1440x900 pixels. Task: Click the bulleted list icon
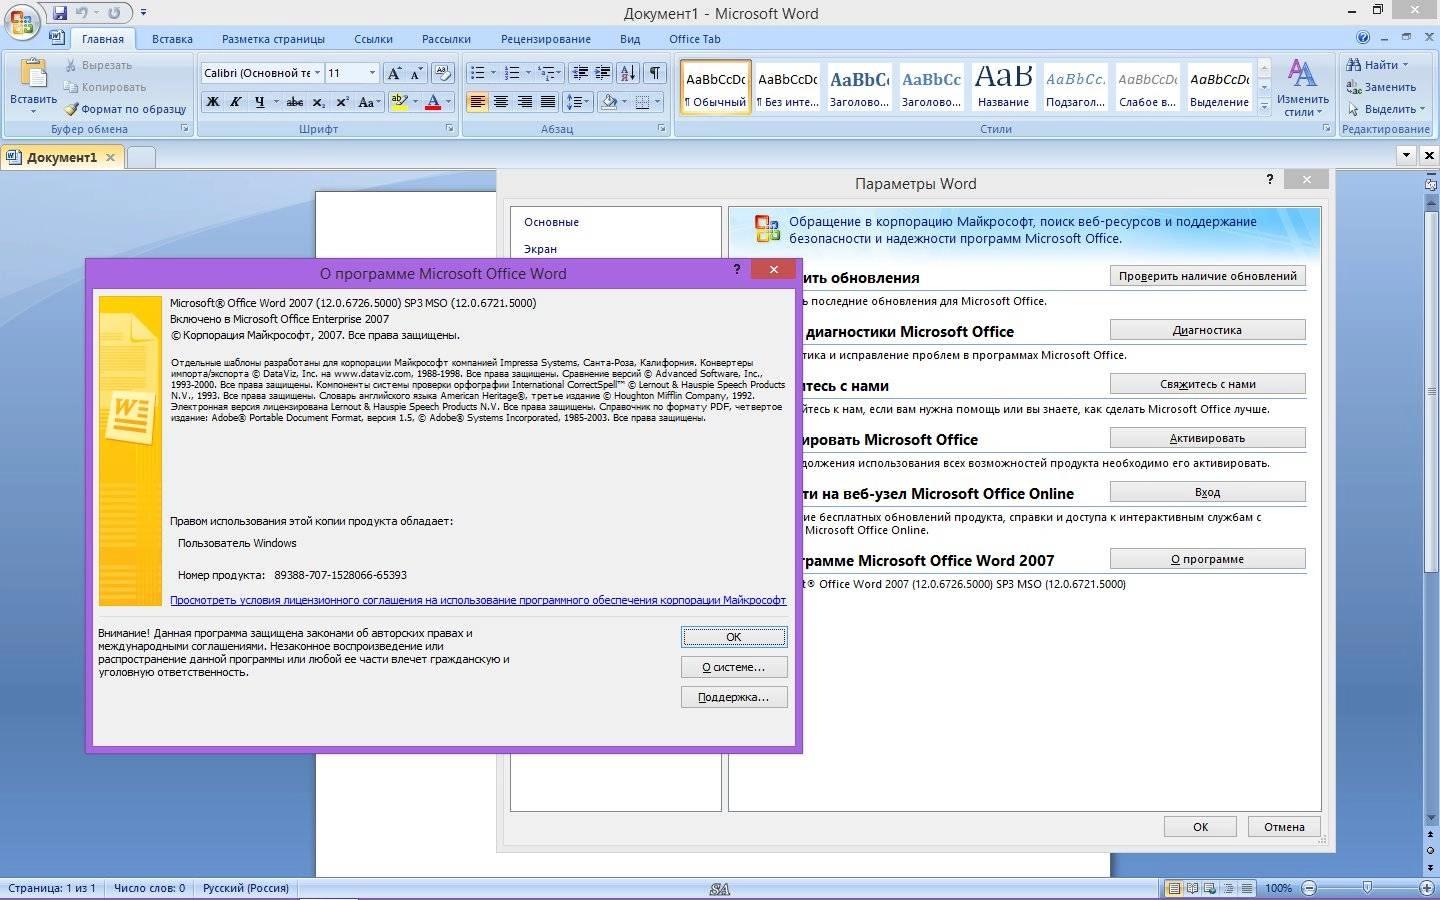[478, 73]
